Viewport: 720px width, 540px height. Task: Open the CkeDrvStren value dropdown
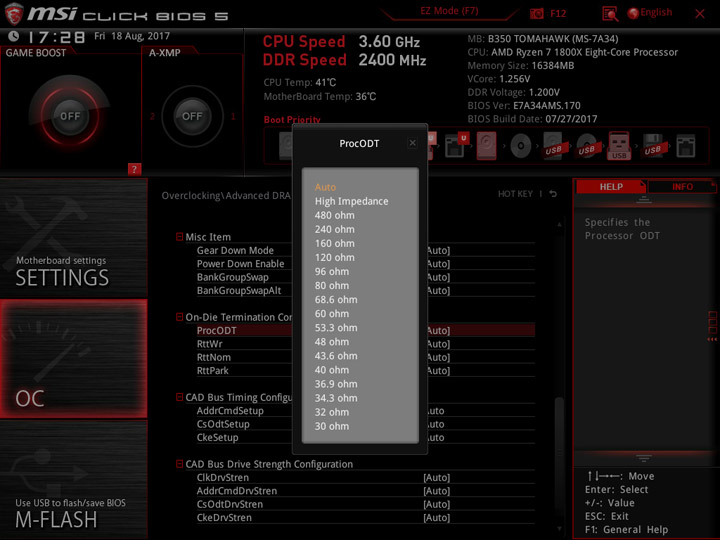[437, 518]
